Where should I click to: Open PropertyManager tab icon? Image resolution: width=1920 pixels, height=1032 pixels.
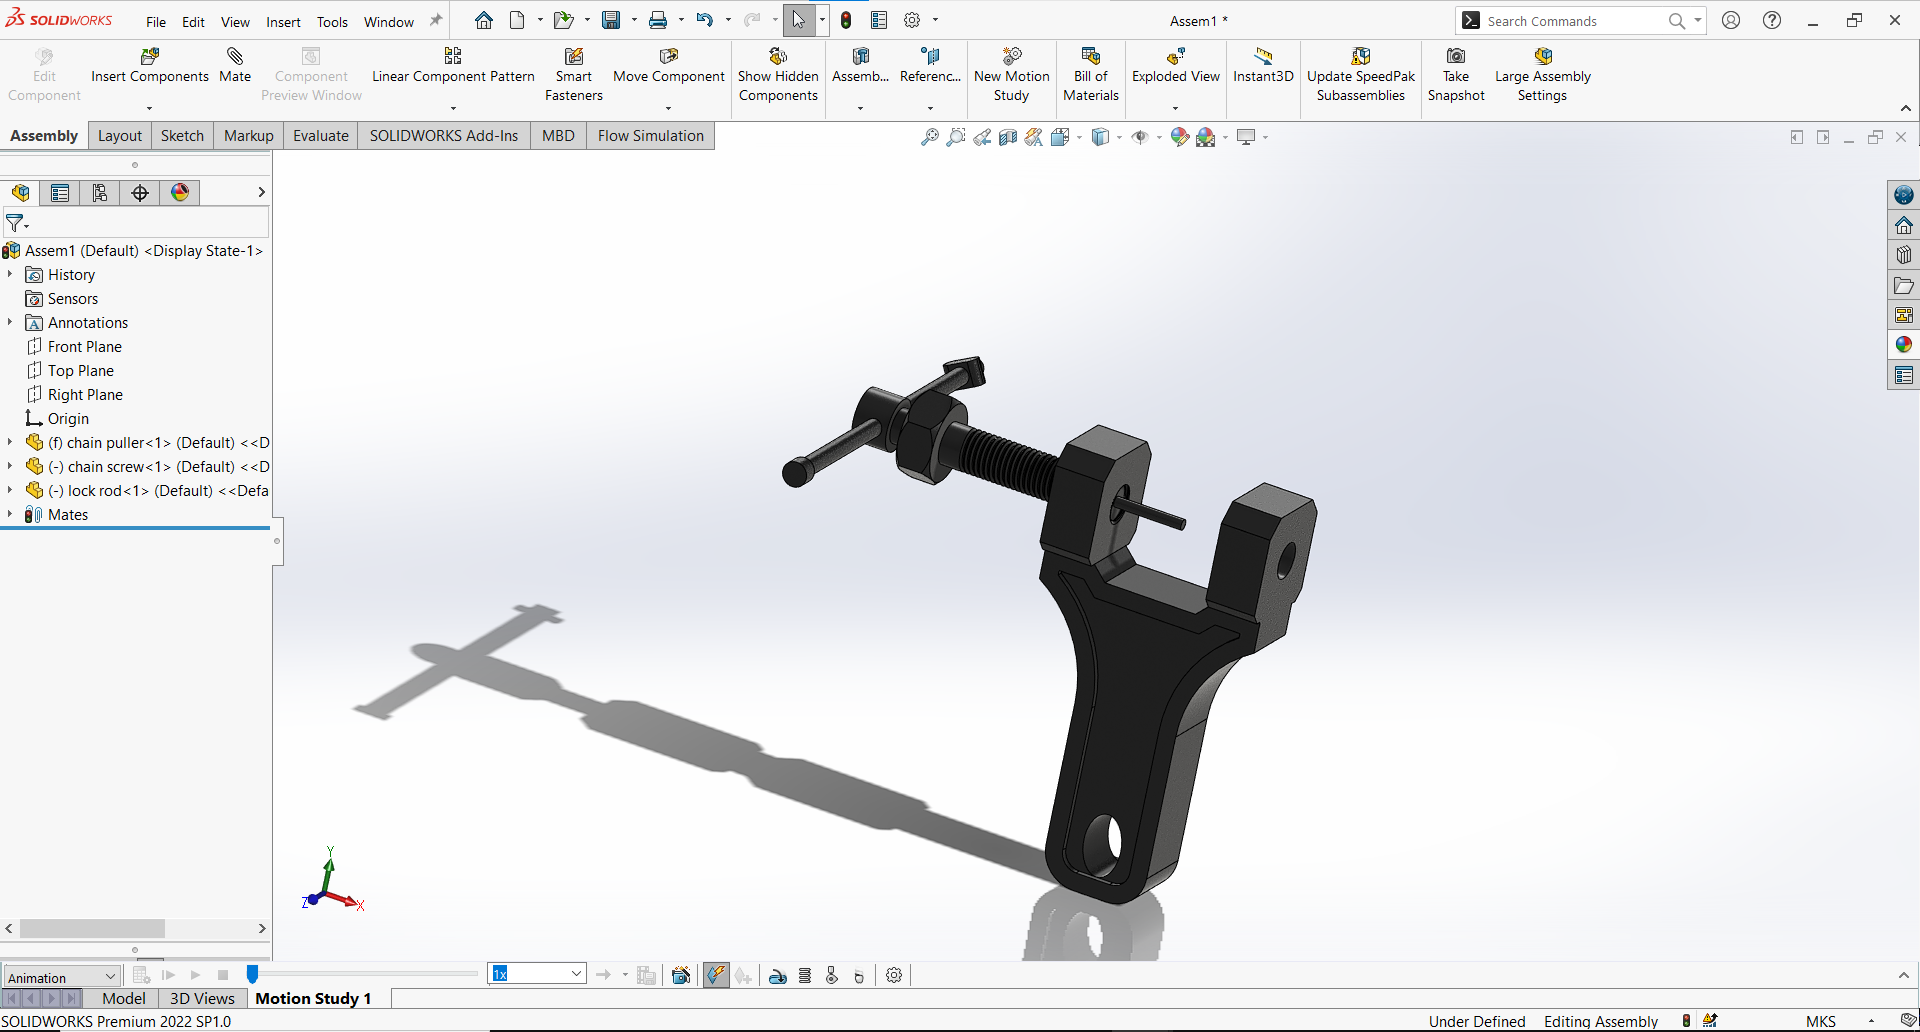tap(60, 193)
